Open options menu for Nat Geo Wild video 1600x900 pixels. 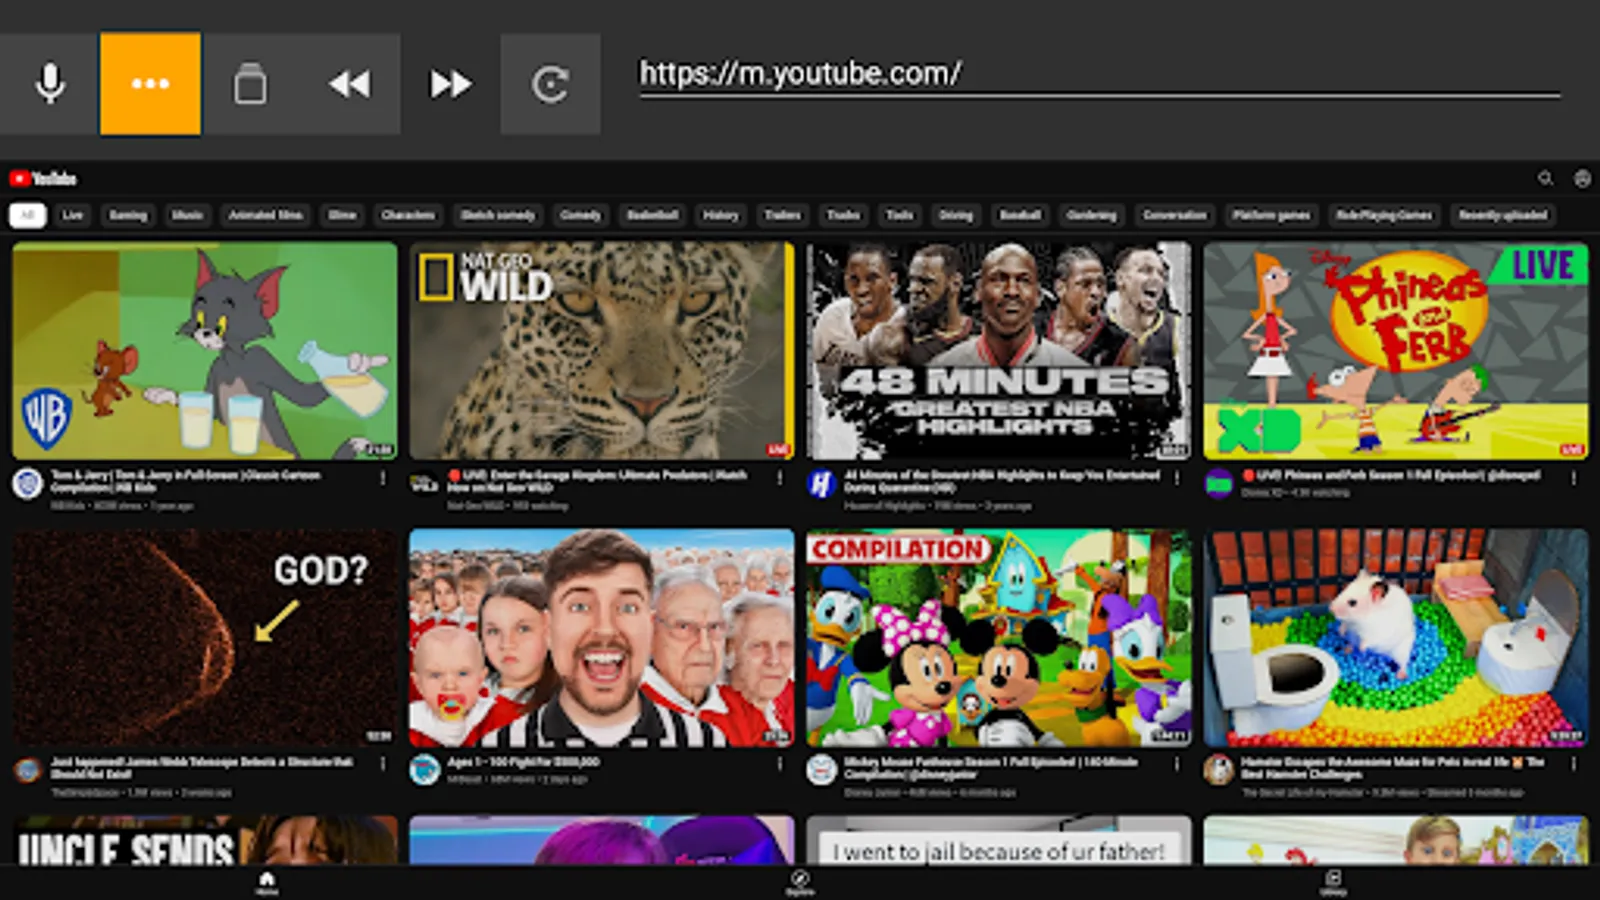780,479
